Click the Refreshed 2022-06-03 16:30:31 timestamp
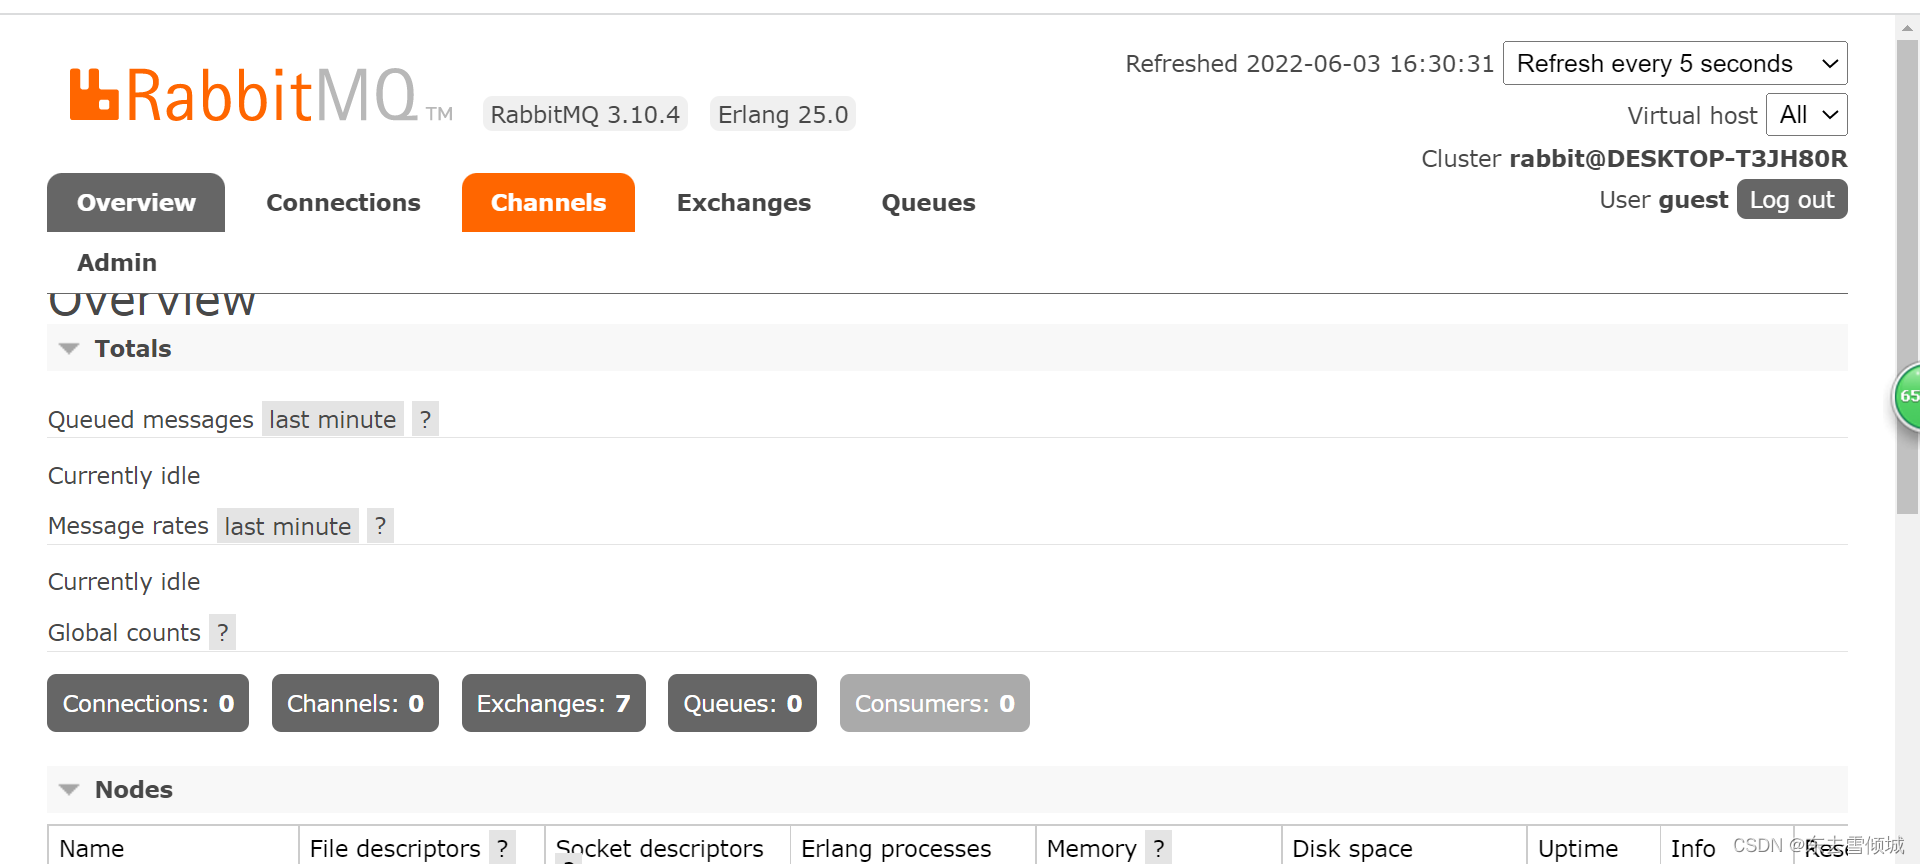The image size is (1920, 864). click(1310, 63)
